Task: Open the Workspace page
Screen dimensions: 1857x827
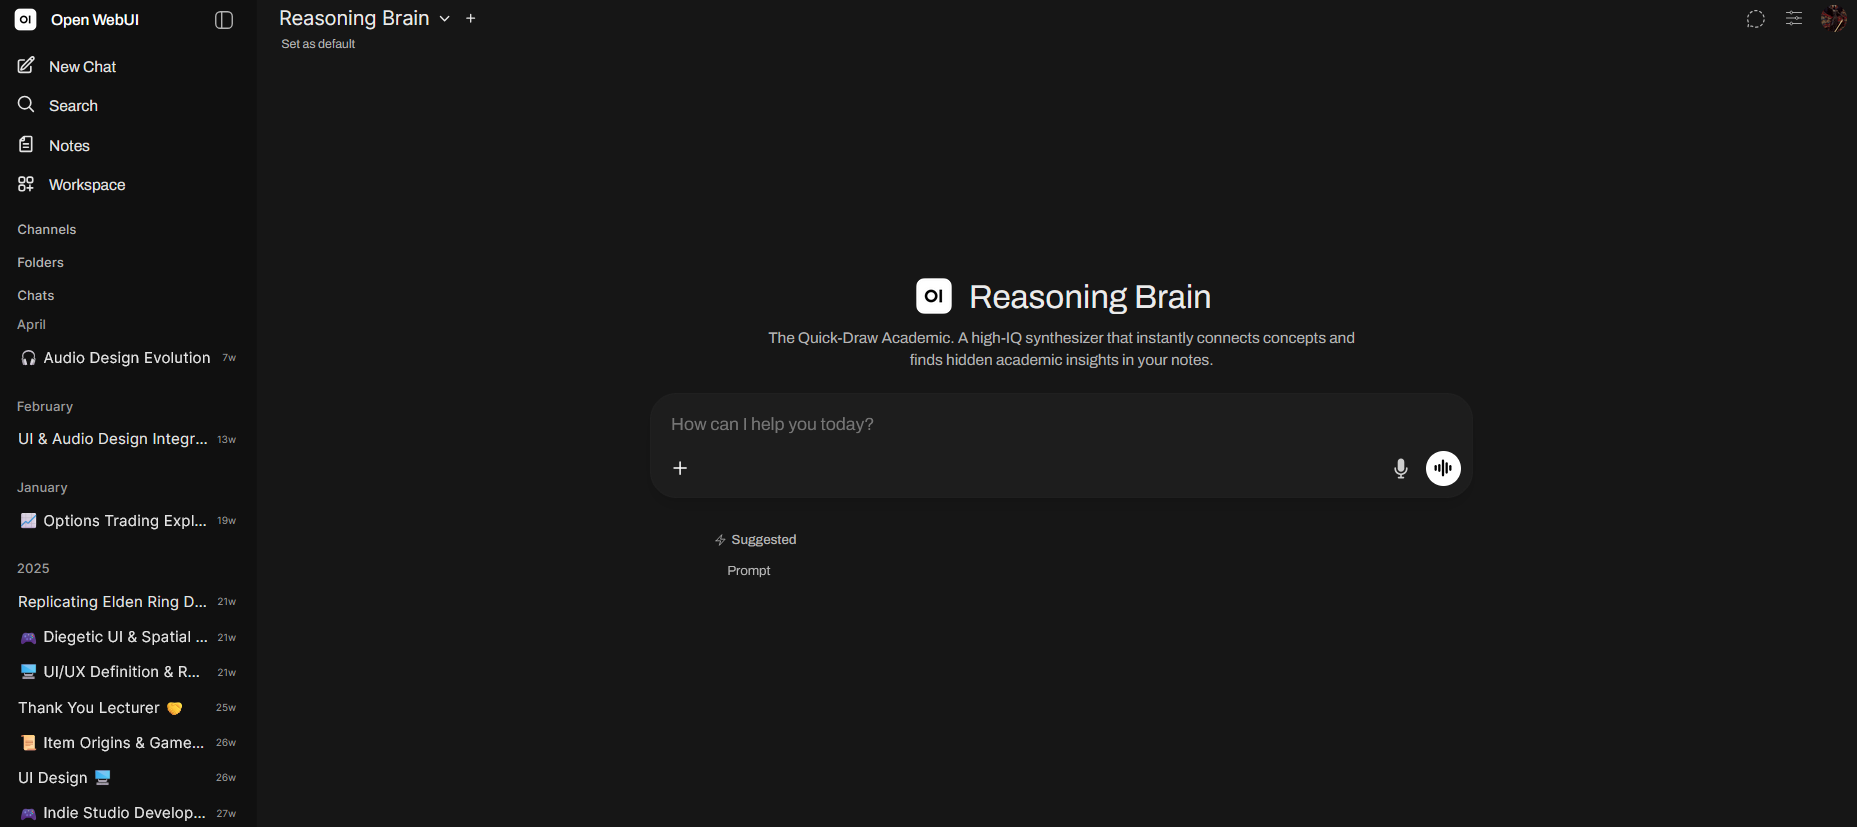Action: coord(128,185)
